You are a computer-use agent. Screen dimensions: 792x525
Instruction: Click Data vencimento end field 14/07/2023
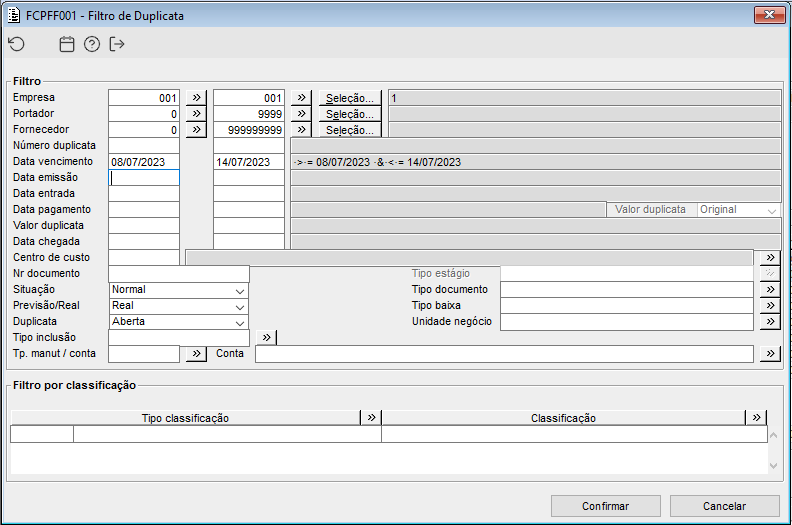point(249,162)
